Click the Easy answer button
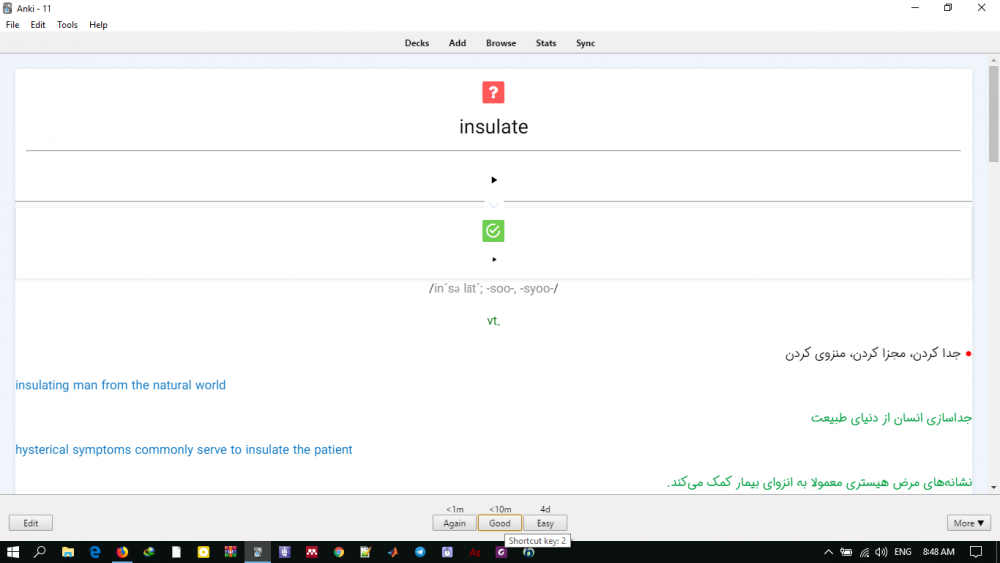This screenshot has width=1000, height=563. point(545,523)
